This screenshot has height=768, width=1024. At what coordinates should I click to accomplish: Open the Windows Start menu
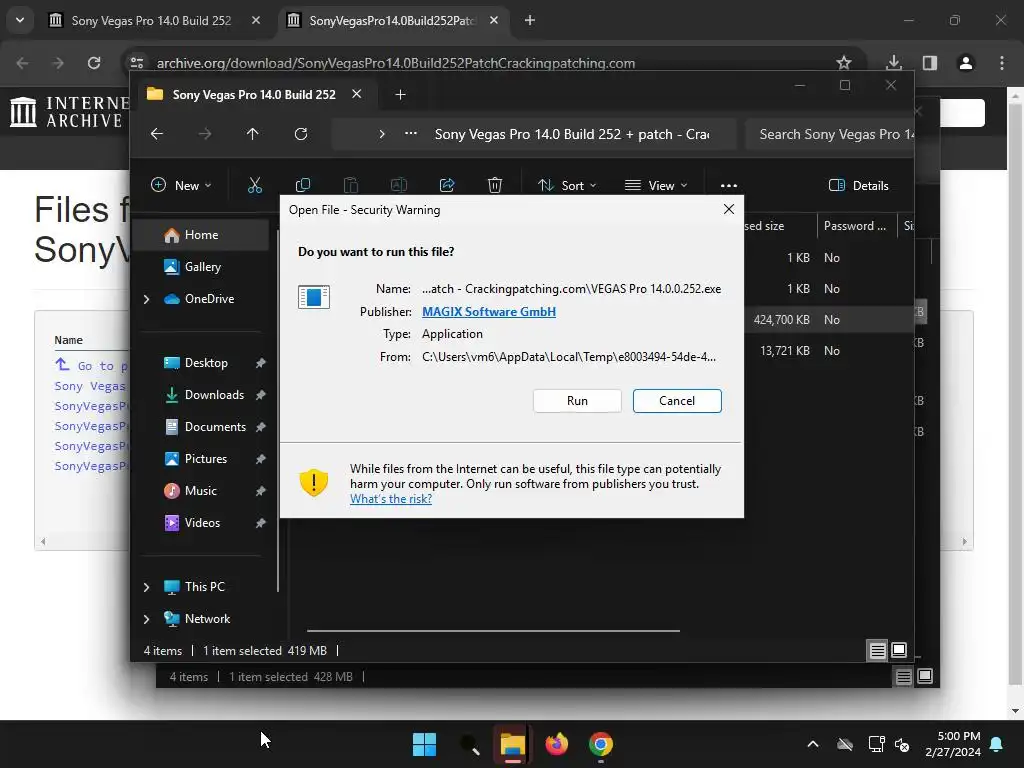424,744
